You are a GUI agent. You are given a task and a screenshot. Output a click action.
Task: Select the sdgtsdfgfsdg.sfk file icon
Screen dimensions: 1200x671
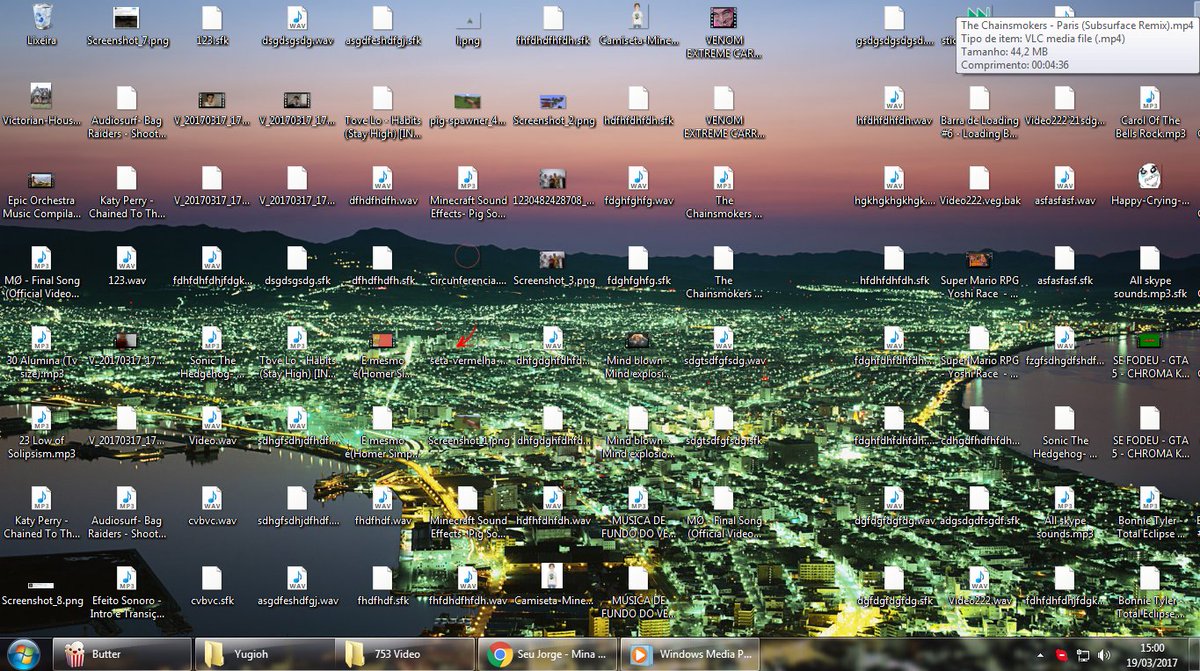pos(723,425)
